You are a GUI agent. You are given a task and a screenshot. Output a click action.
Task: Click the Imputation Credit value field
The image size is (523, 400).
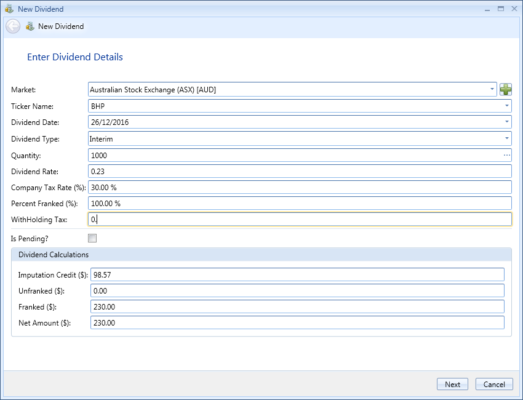[297, 275]
